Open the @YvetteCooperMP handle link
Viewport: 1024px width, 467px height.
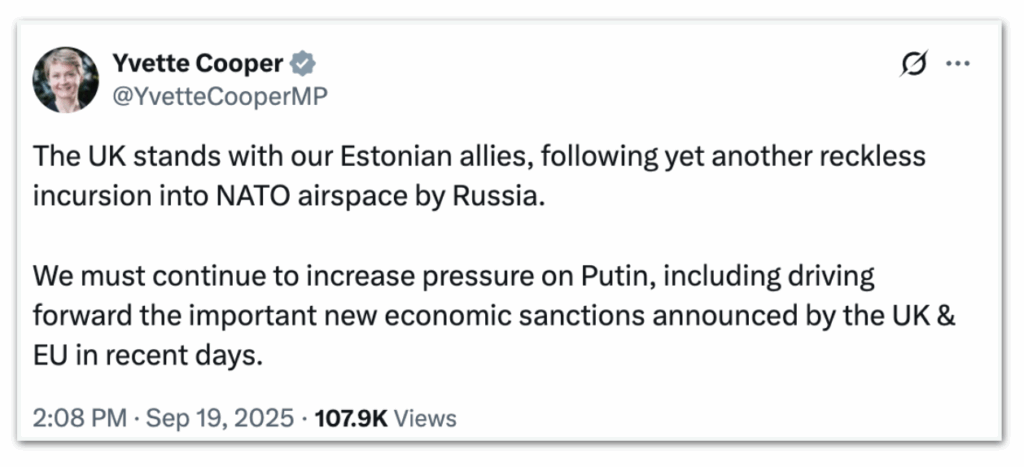point(221,96)
